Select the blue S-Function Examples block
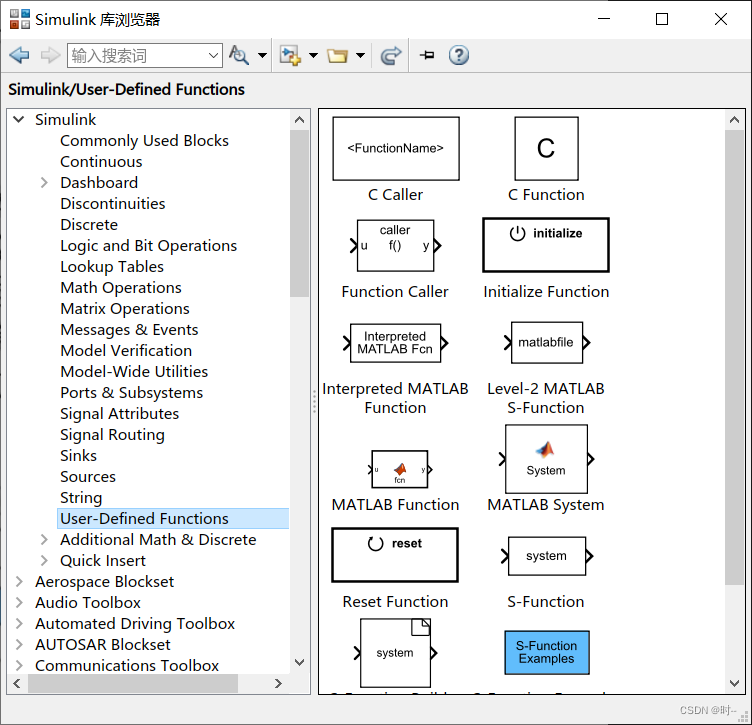Image resolution: width=752 pixels, height=725 pixels. point(547,653)
